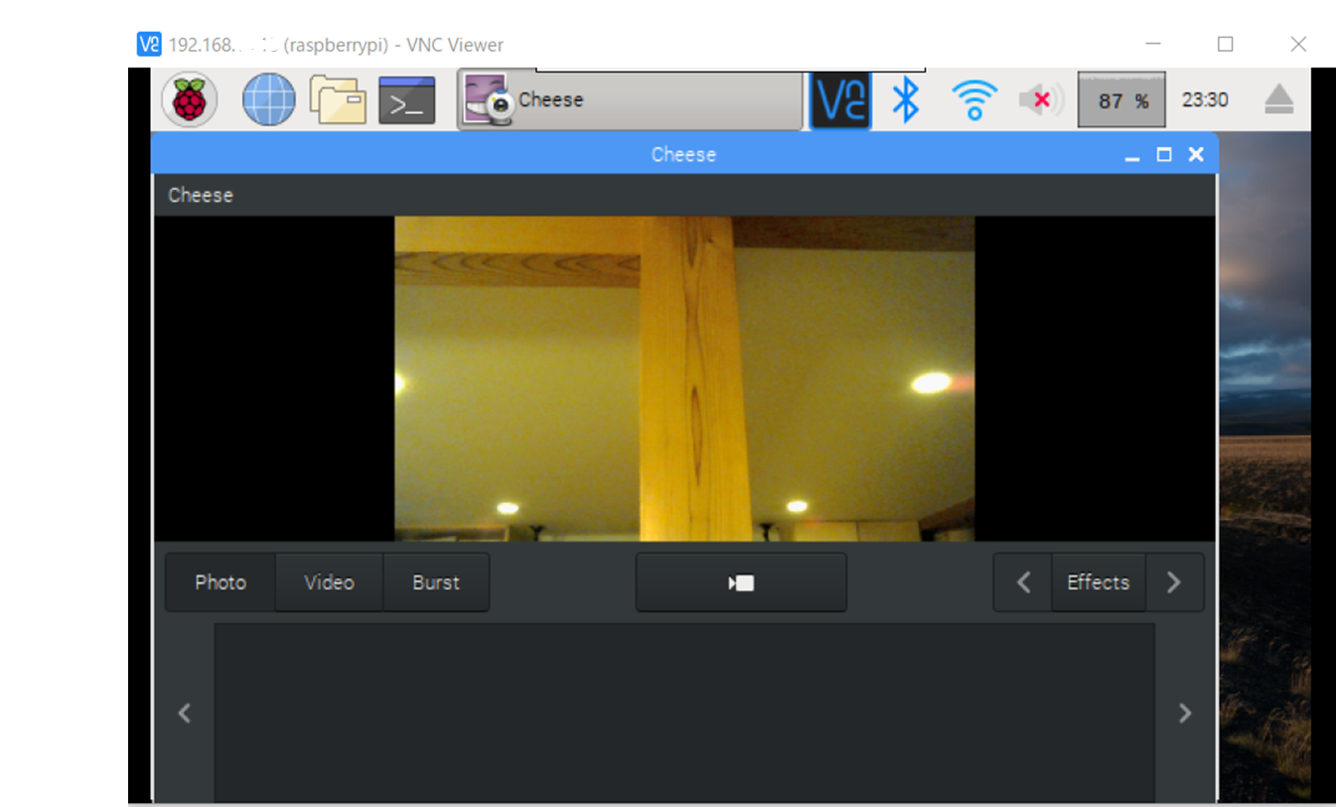Open the VNC Server tray icon
The width and height of the screenshot is (1336, 807).
(x=840, y=100)
